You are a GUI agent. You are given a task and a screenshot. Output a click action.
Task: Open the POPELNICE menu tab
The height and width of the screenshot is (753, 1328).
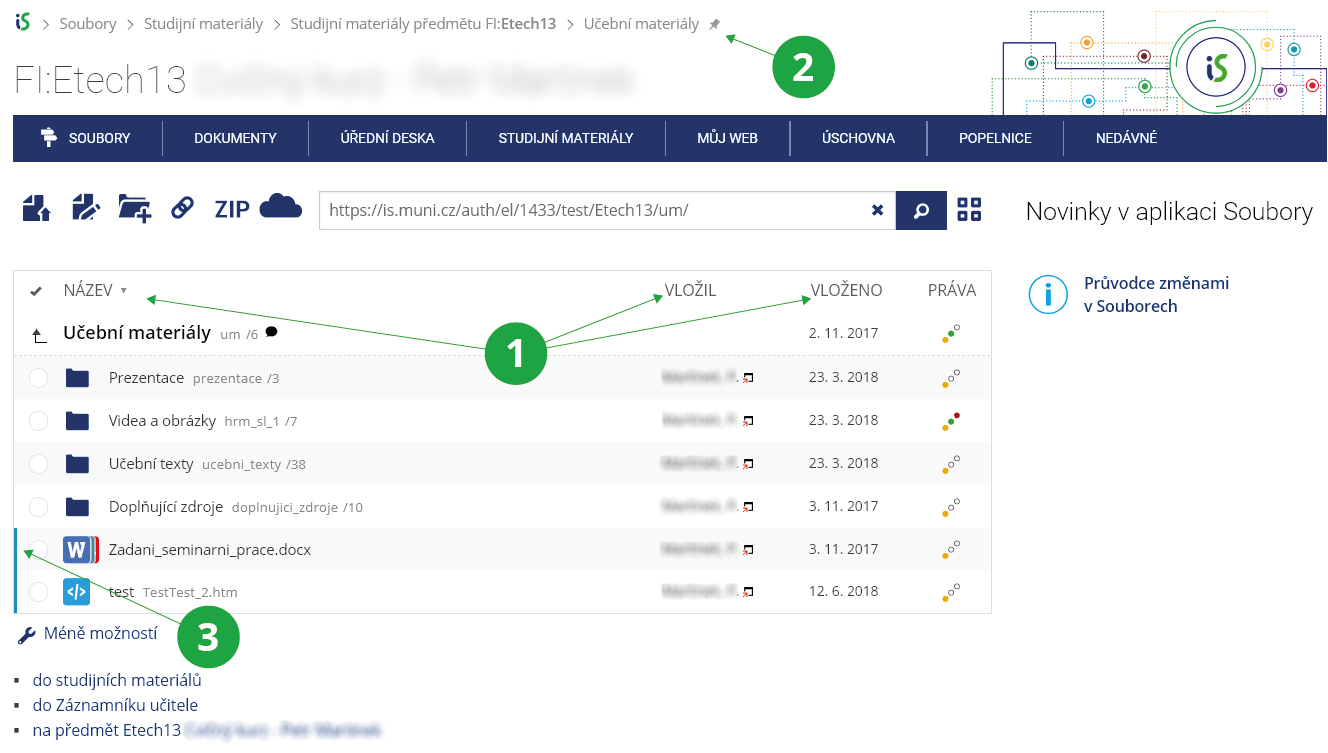pyautogui.click(x=994, y=139)
